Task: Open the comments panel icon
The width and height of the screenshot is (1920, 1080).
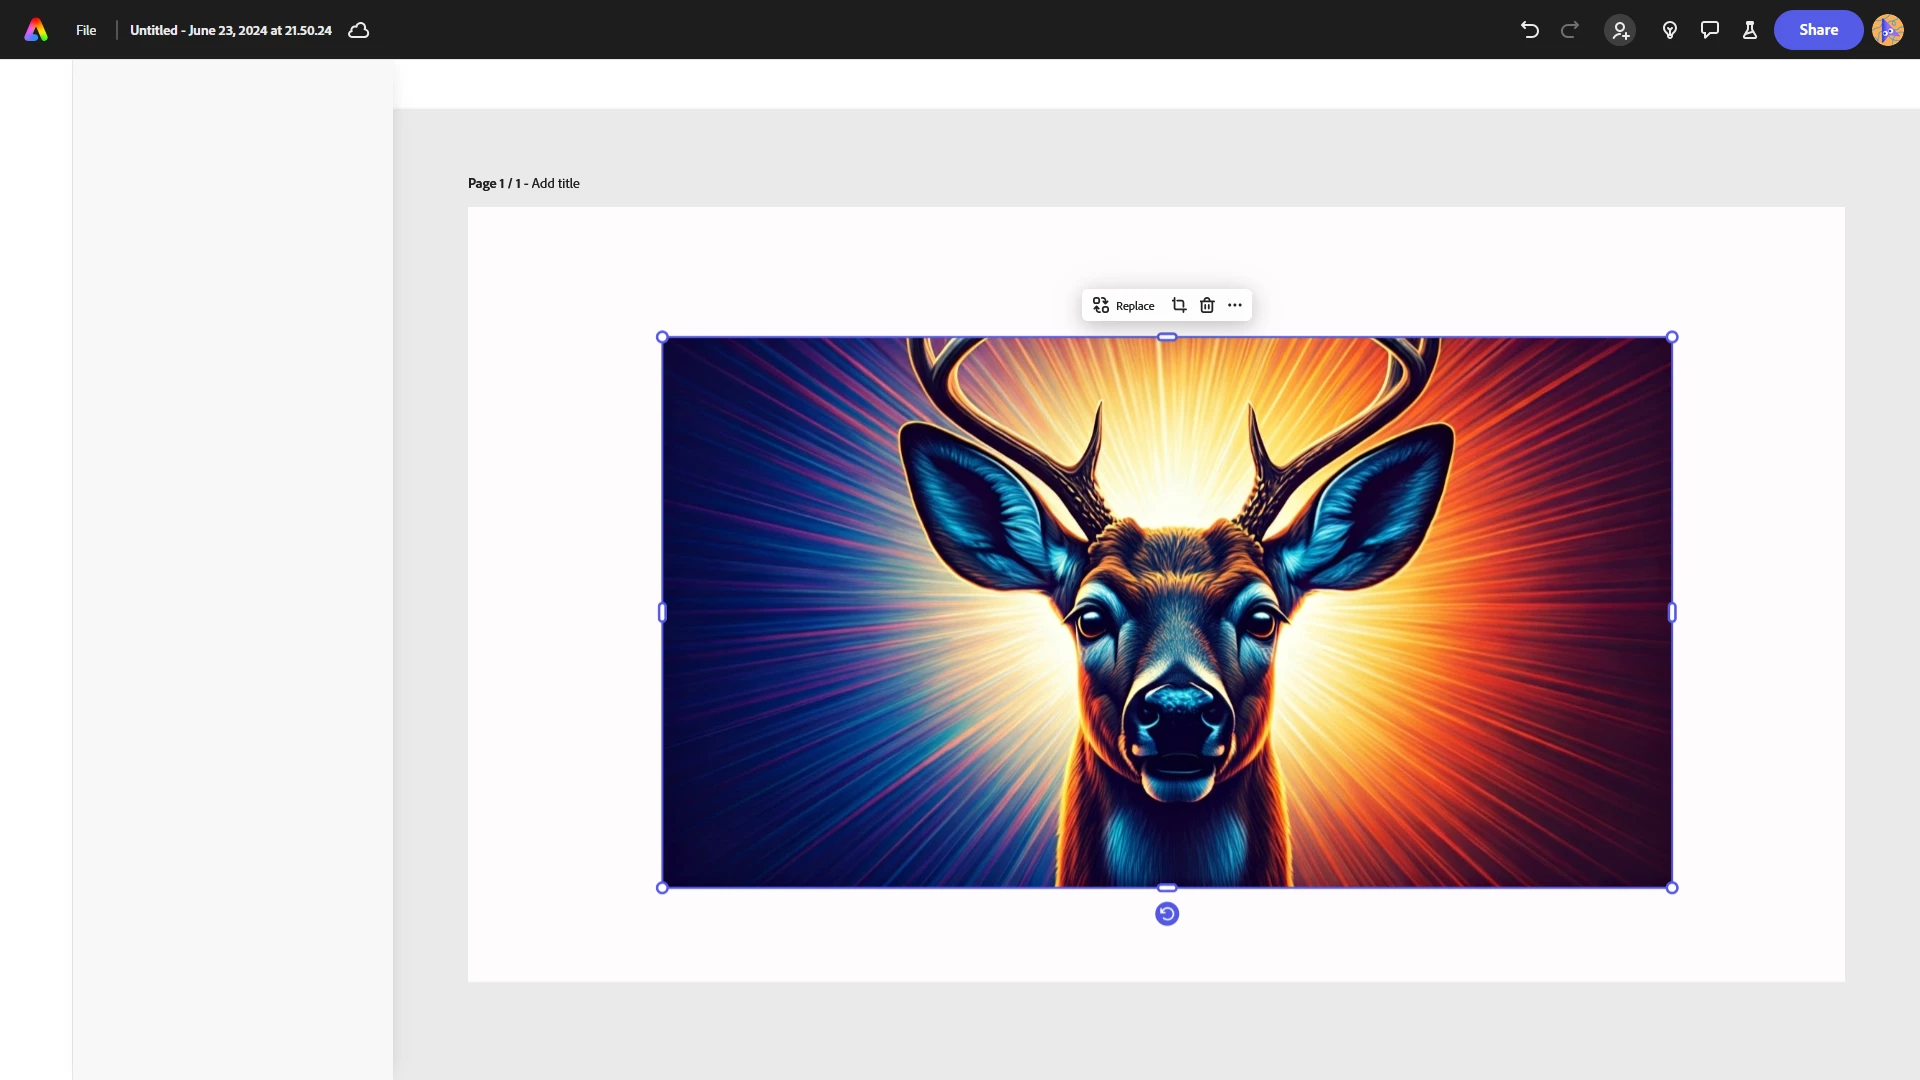Action: [x=1710, y=30]
